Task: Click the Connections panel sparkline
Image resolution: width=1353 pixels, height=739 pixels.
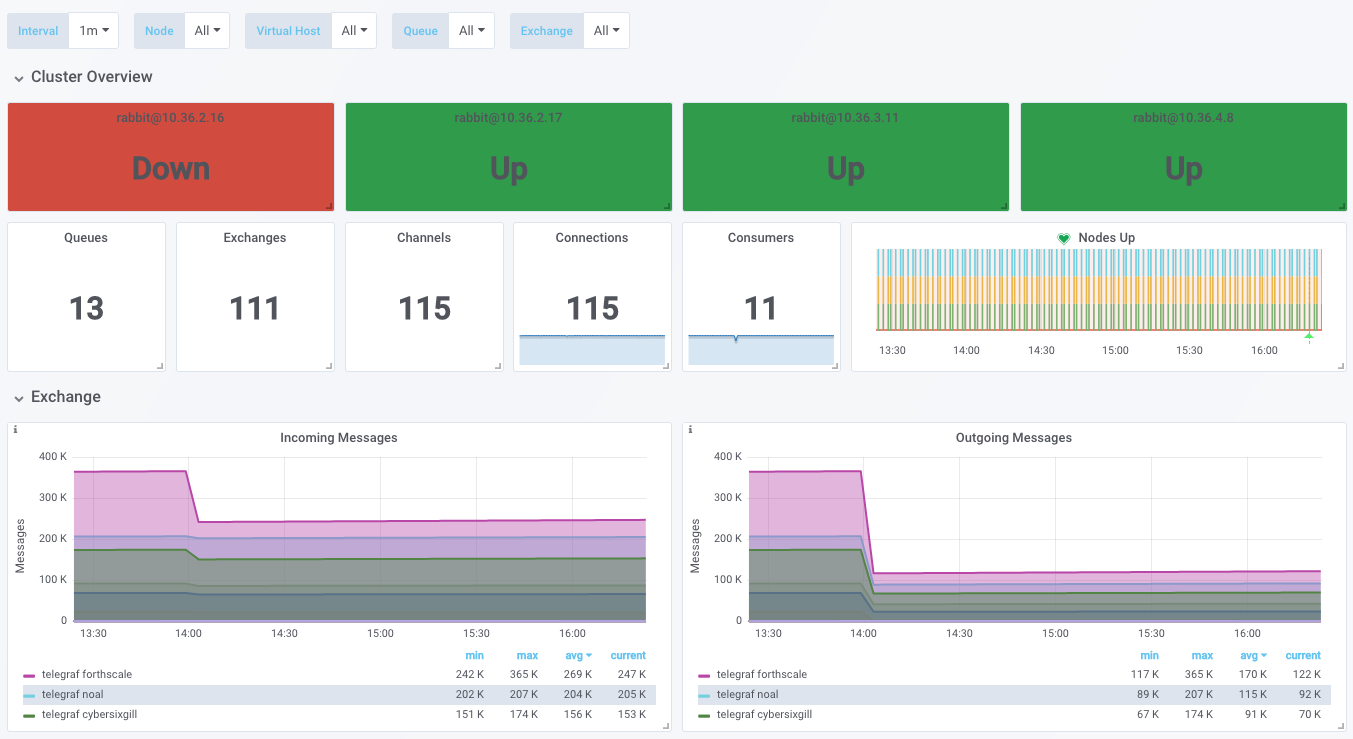Action: point(592,350)
